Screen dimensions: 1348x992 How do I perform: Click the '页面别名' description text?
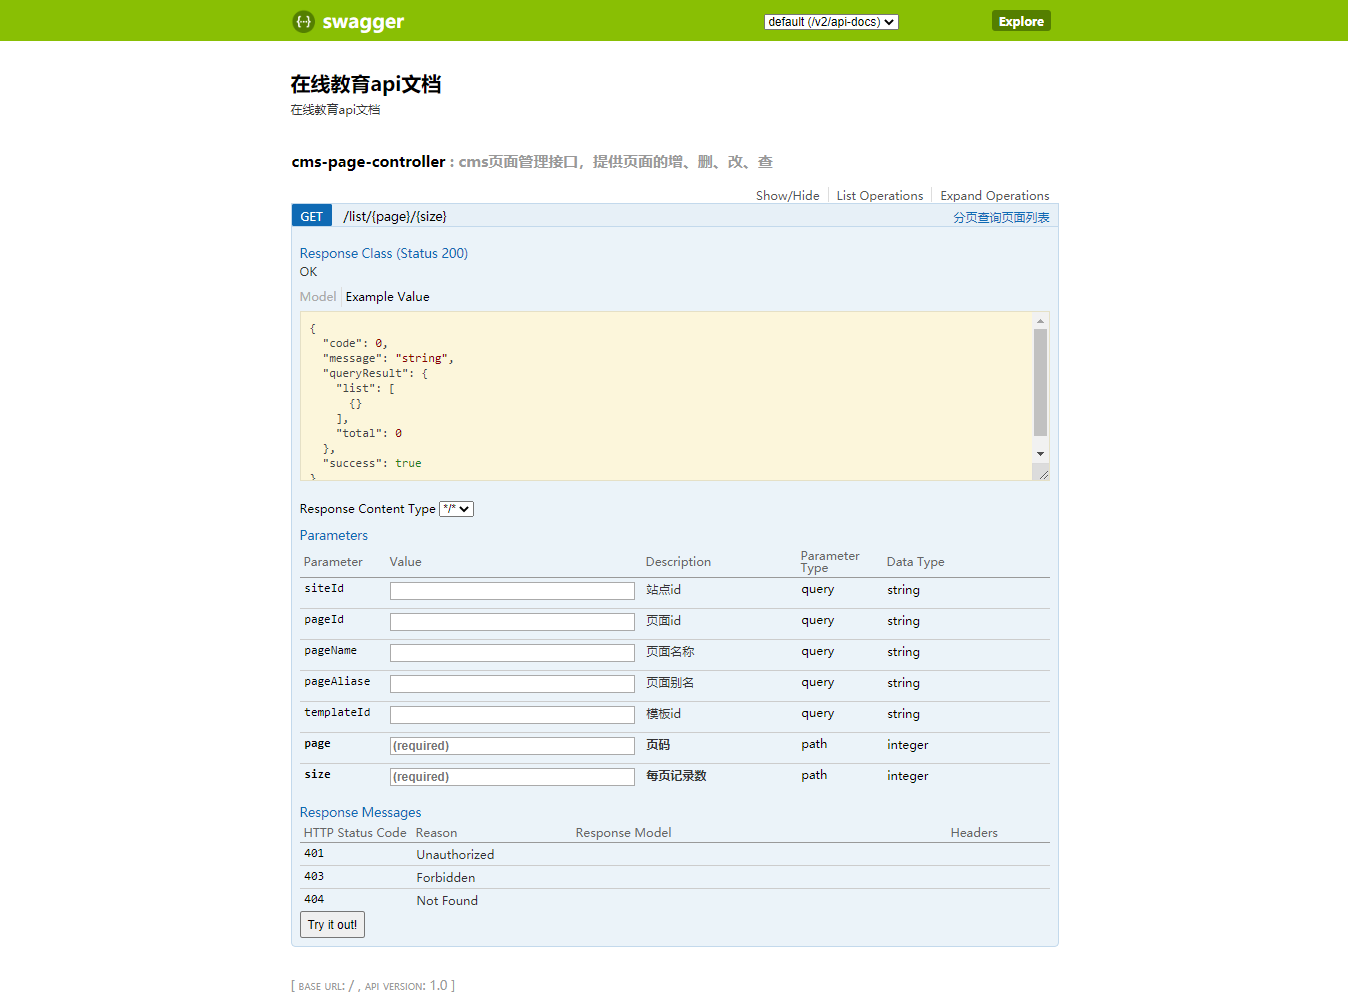click(x=670, y=683)
